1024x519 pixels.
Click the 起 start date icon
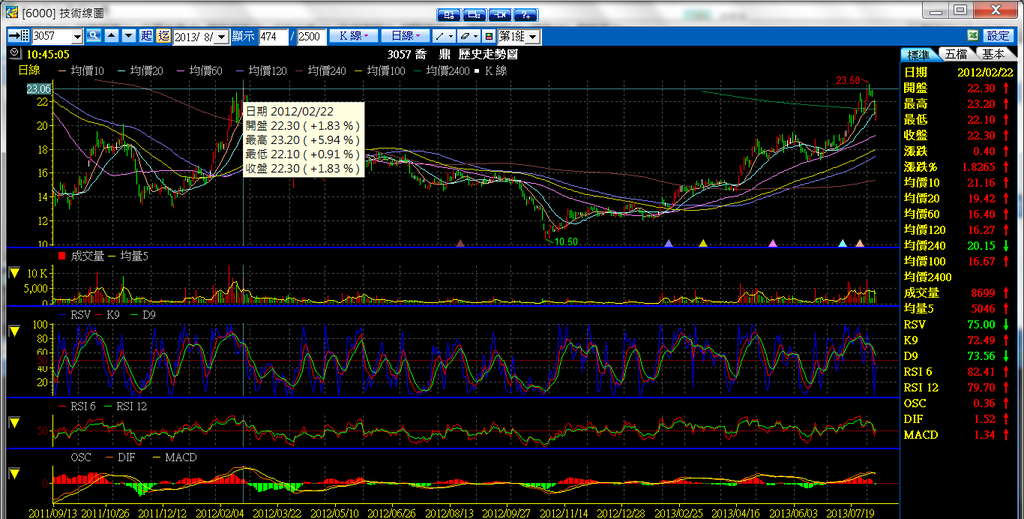pos(146,35)
